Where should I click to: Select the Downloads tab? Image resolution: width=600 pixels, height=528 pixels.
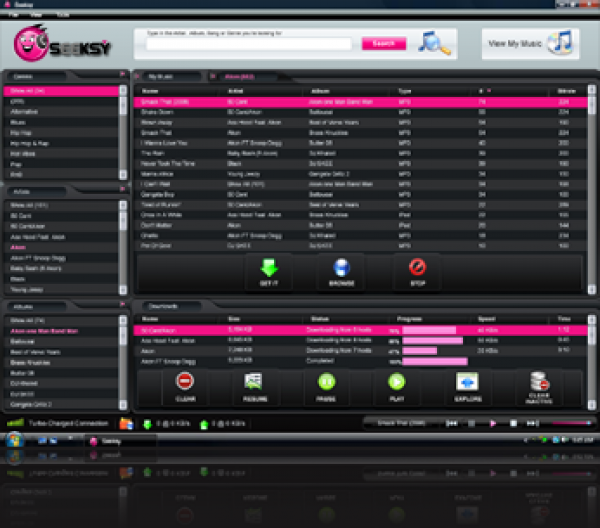pyautogui.click(x=163, y=306)
